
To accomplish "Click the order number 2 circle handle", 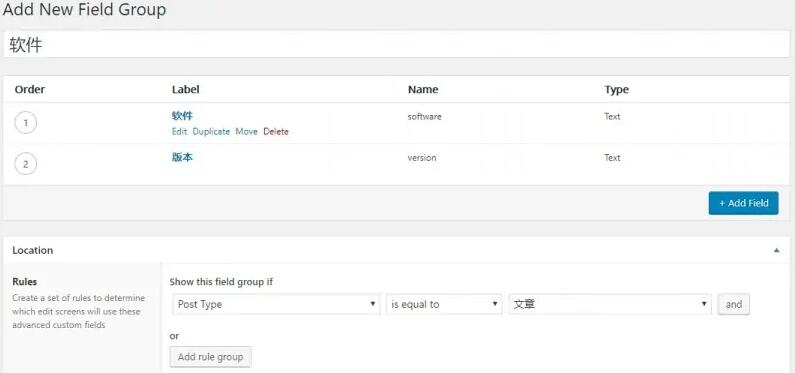I will [x=26, y=164].
